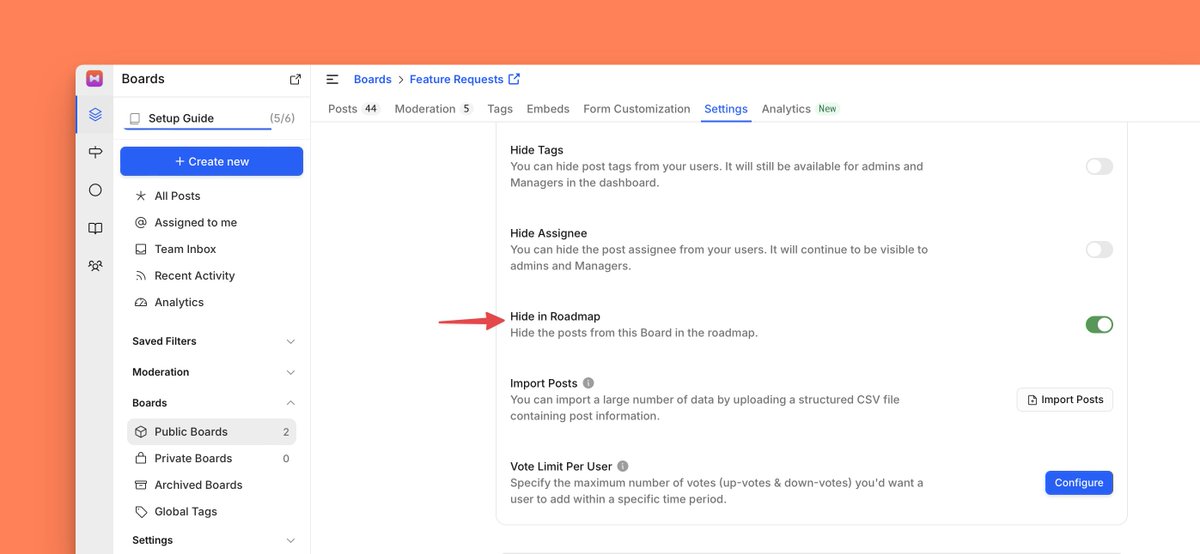
Task: Select the Settings tab
Action: click(726, 109)
